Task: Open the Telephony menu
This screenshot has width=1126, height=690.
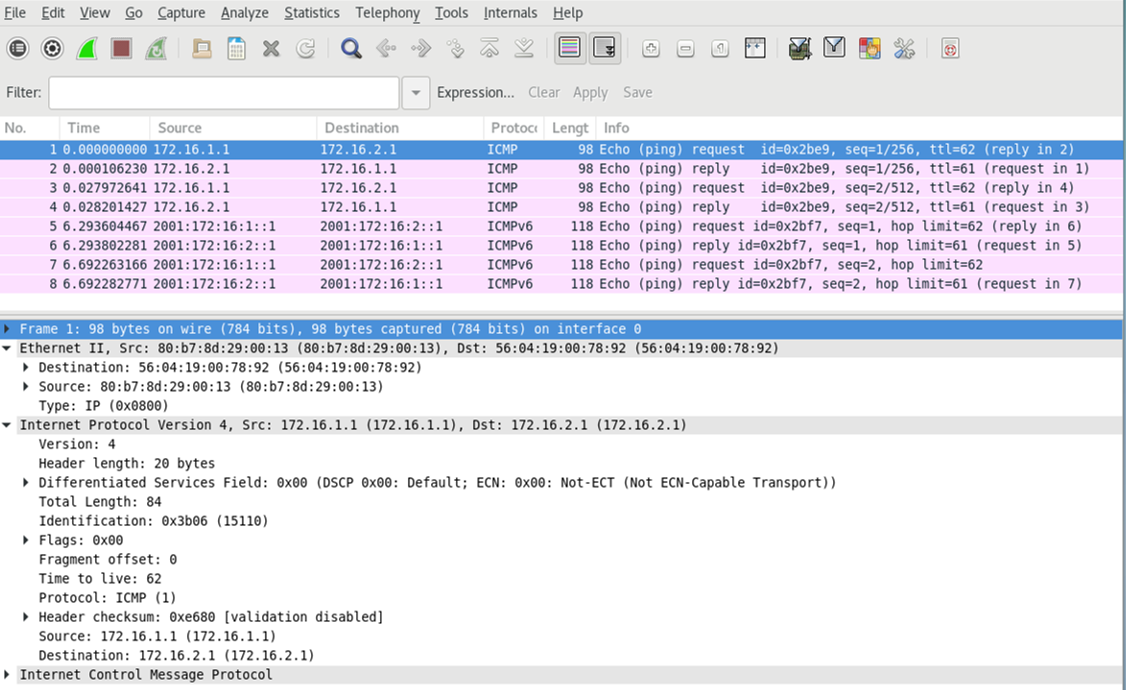Action: coord(387,13)
